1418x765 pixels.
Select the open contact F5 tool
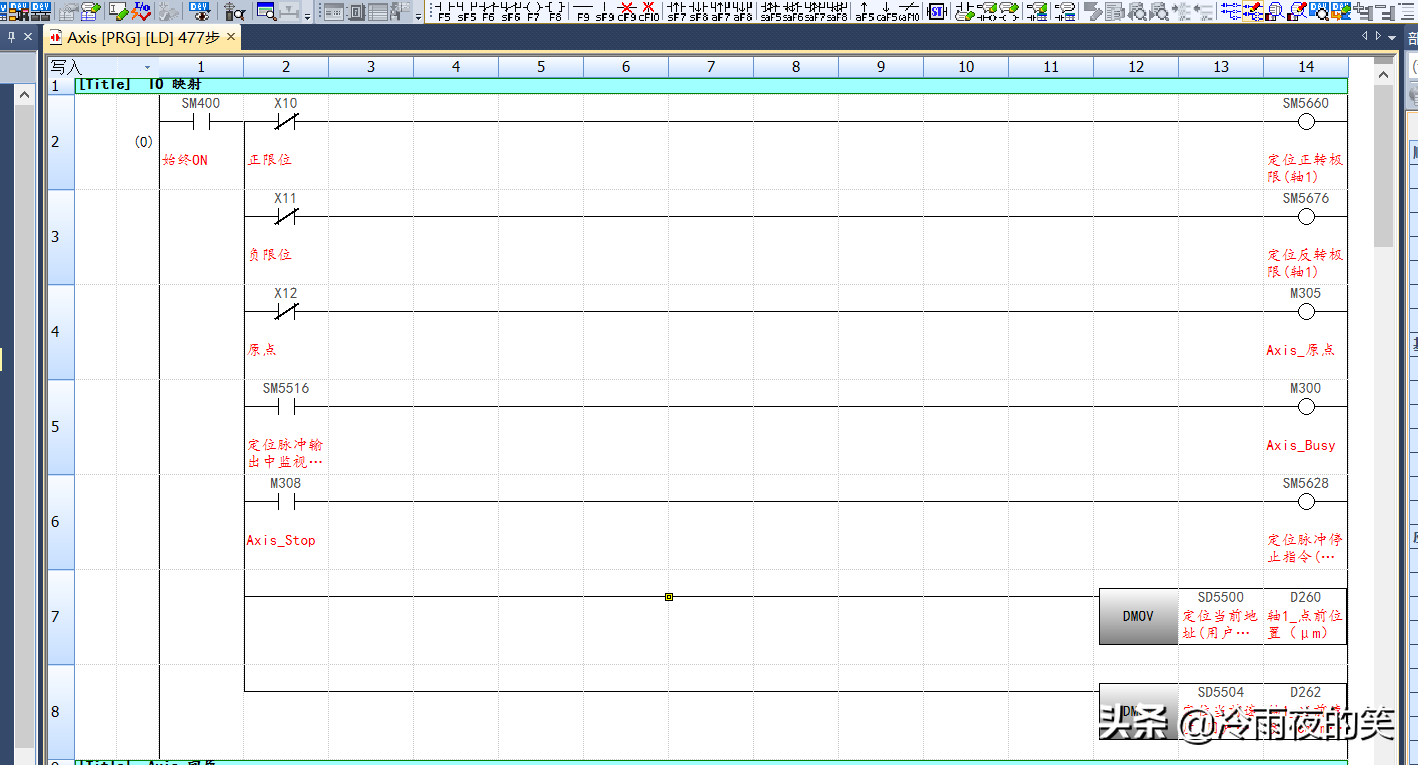[x=444, y=12]
